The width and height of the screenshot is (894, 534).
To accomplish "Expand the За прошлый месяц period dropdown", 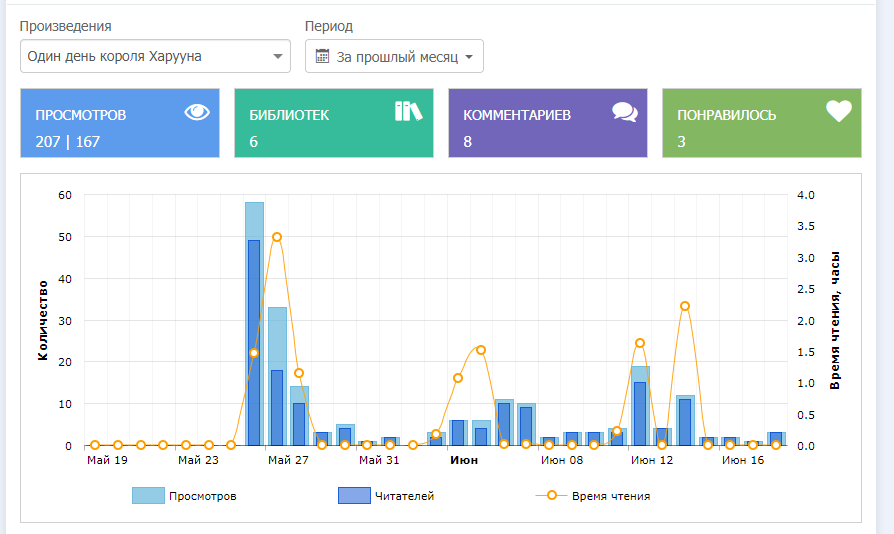I will coord(394,57).
